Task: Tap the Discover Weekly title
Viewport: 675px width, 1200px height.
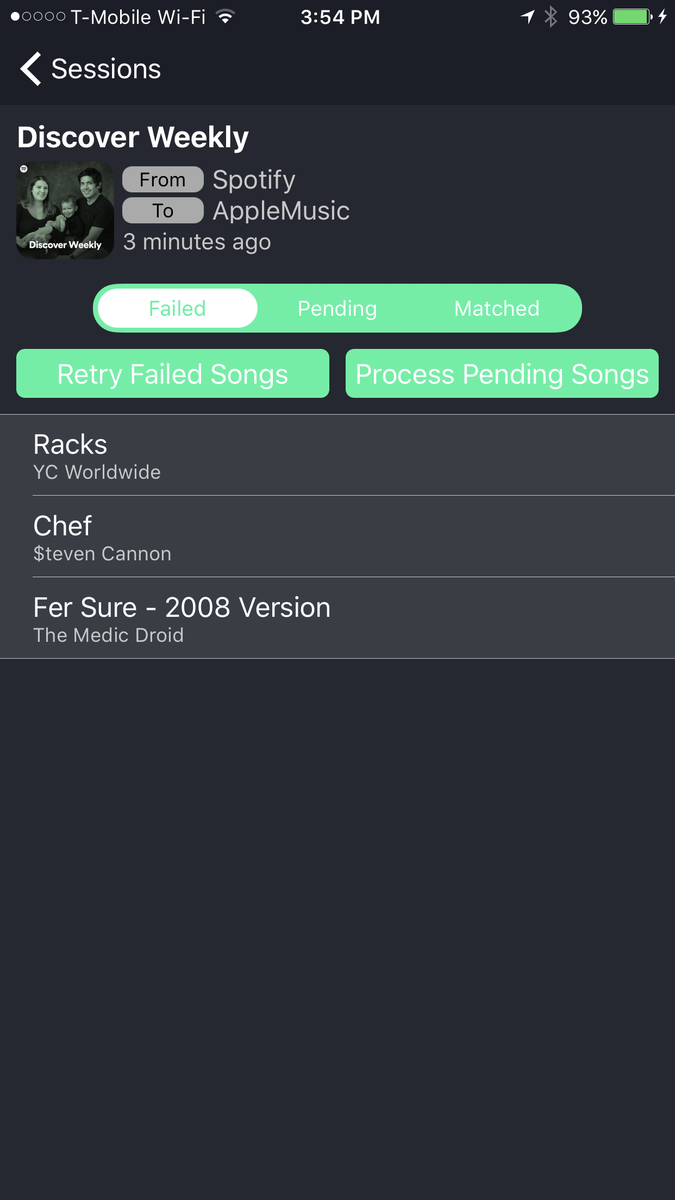Action: tap(133, 137)
